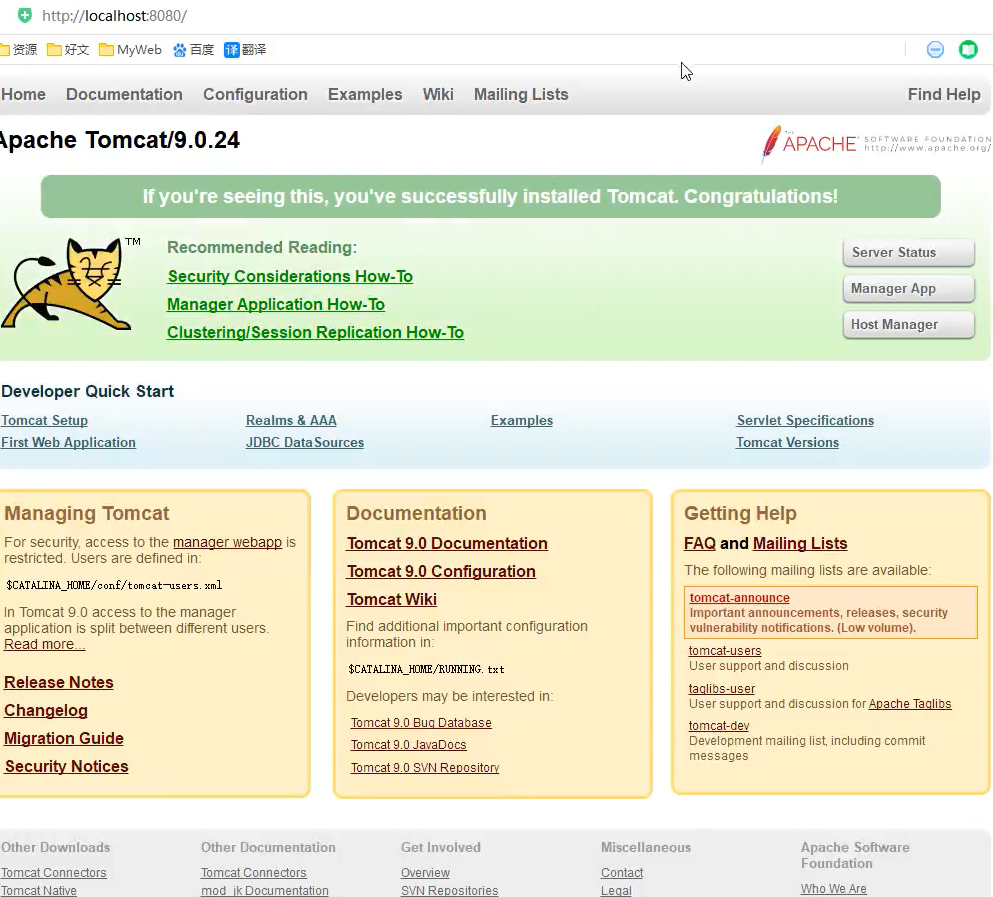Open Tomcat Native under Other Downloads
The width and height of the screenshot is (993, 897).
click(x=39, y=890)
